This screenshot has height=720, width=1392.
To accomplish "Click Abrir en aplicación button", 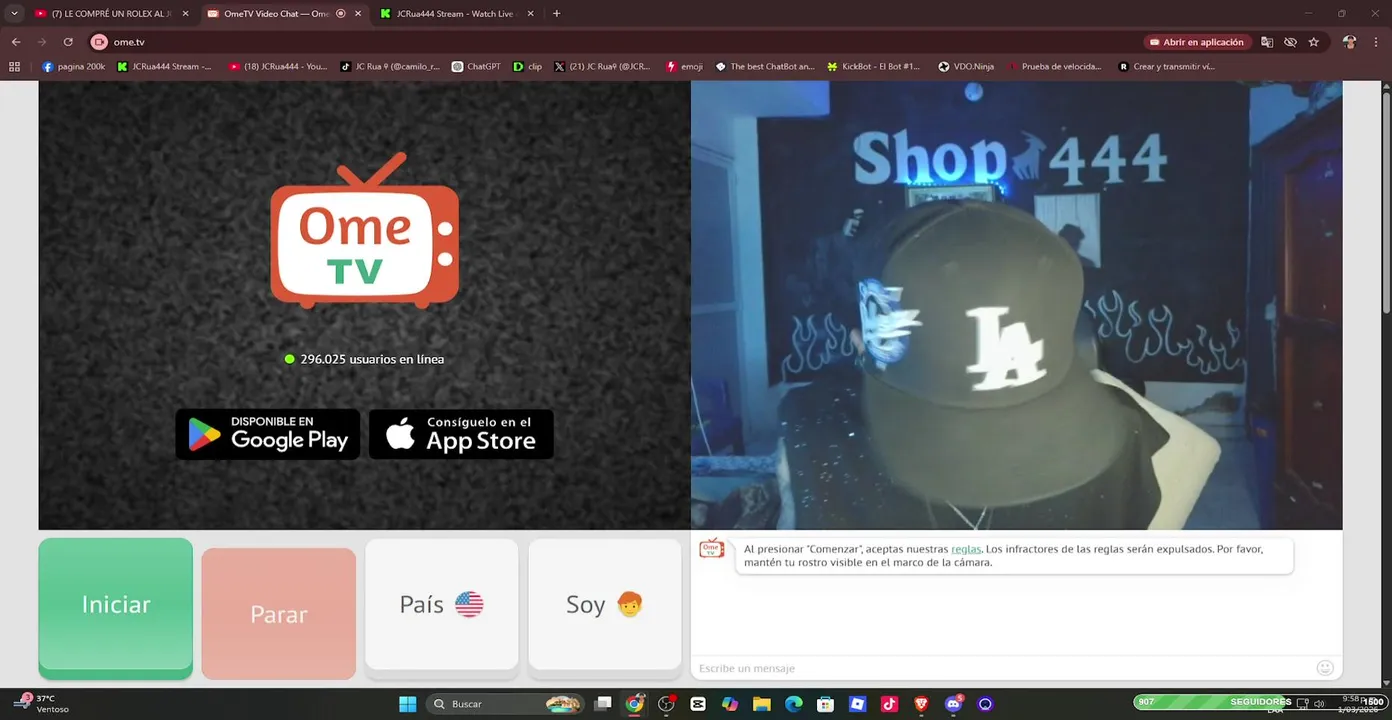I will click(x=1197, y=42).
